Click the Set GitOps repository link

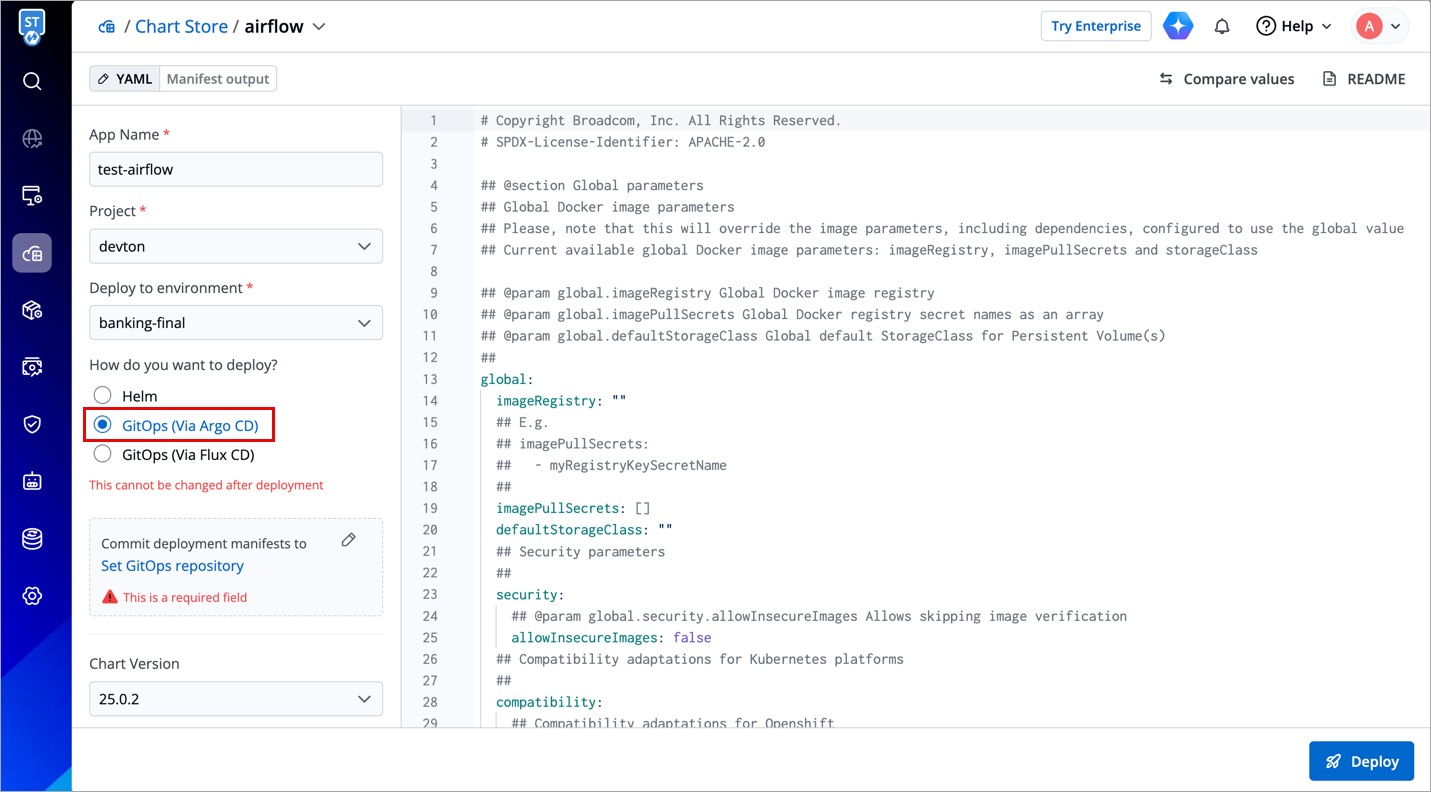[172, 566]
